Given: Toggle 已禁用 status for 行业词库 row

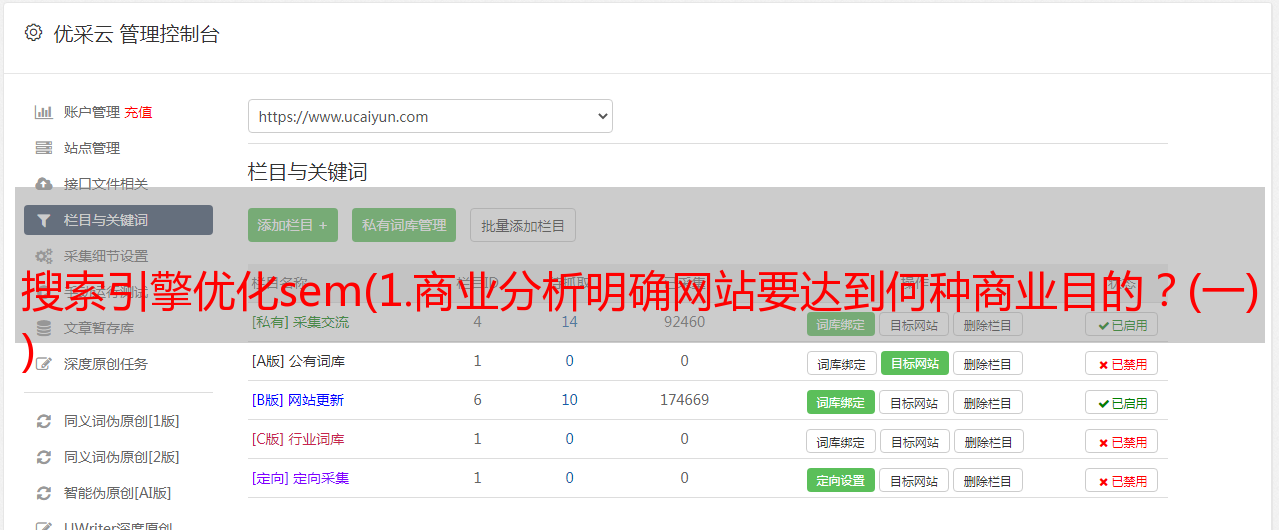Looking at the screenshot, I should tap(1121, 441).
